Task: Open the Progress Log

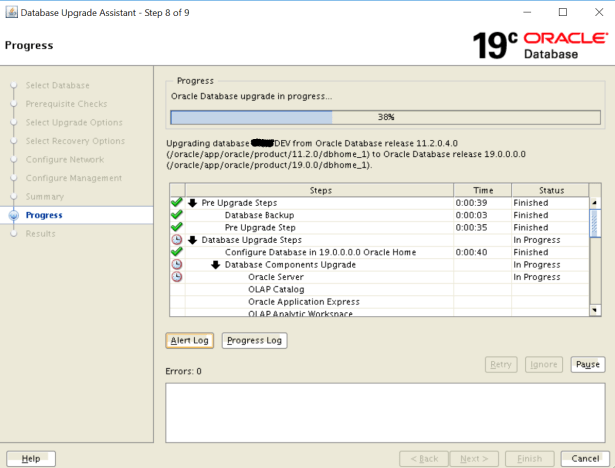Action: 254,341
